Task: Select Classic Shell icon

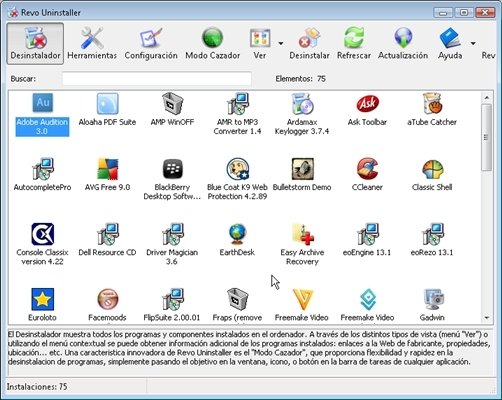Action: pos(432,175)
